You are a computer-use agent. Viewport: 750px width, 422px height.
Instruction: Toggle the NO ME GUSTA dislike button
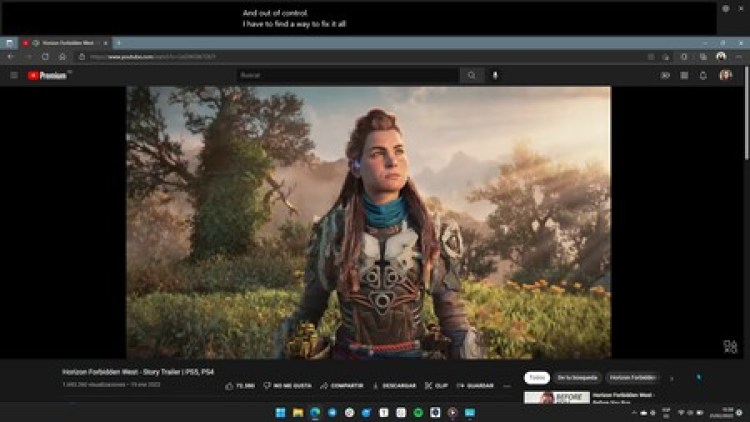(287, 386)
